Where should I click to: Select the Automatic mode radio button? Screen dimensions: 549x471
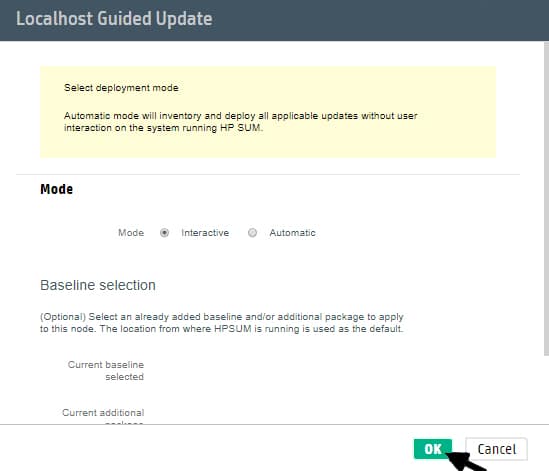[252, 233]
